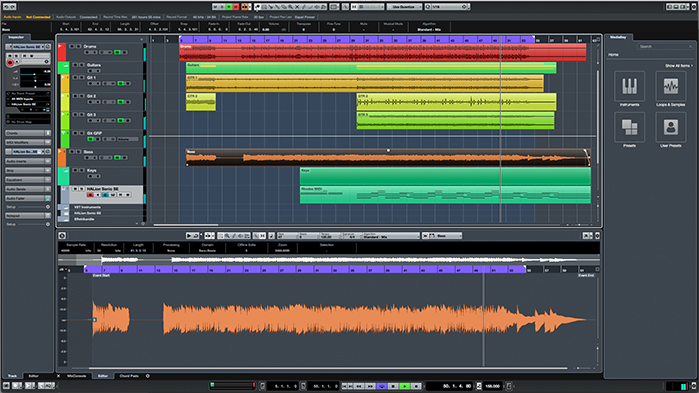Mute the Guitars folder track
Viewport: 699px width, 393px height.
[x=75, y=65]
